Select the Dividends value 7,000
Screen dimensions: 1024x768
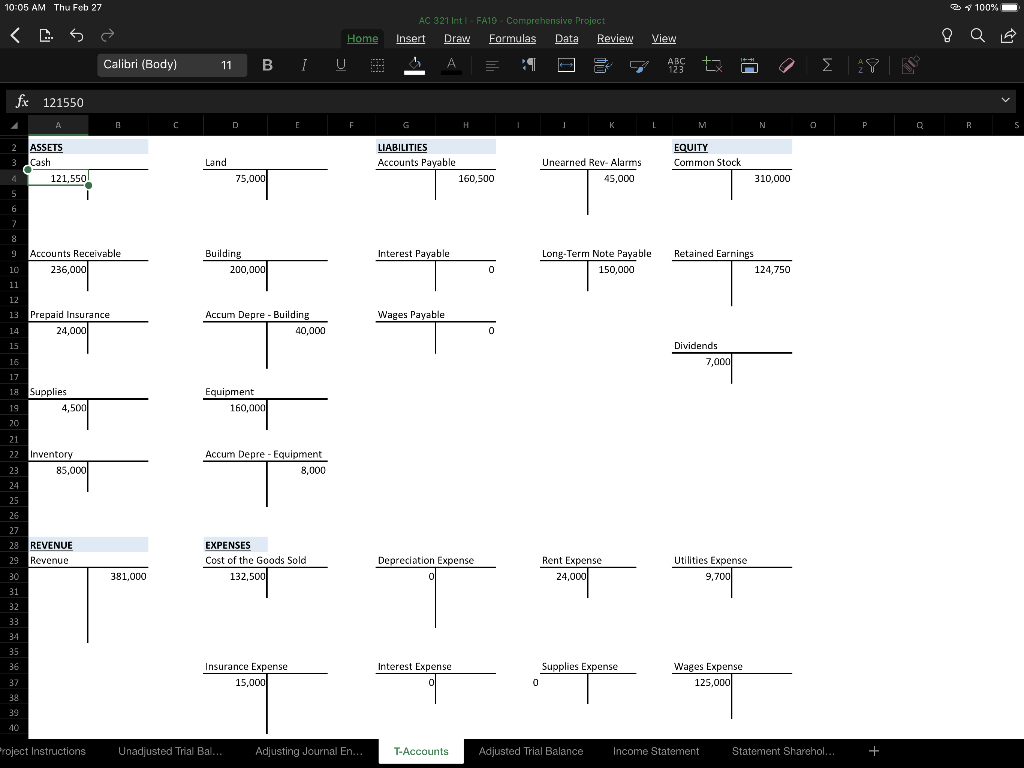[702, 362]
